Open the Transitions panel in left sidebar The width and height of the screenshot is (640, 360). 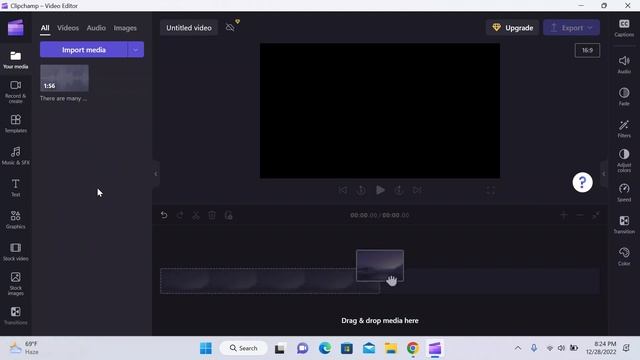16,316
